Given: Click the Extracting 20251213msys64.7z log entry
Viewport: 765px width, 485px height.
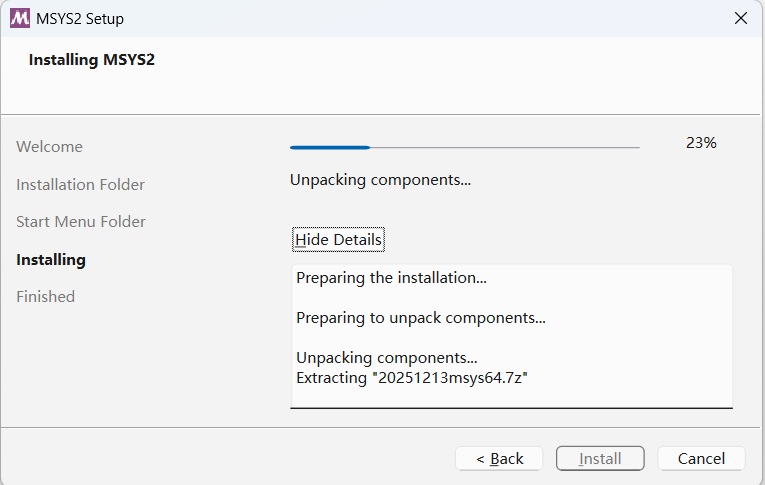Looking at the screenshot, I should pyautogui.click(x=412, y=377).
